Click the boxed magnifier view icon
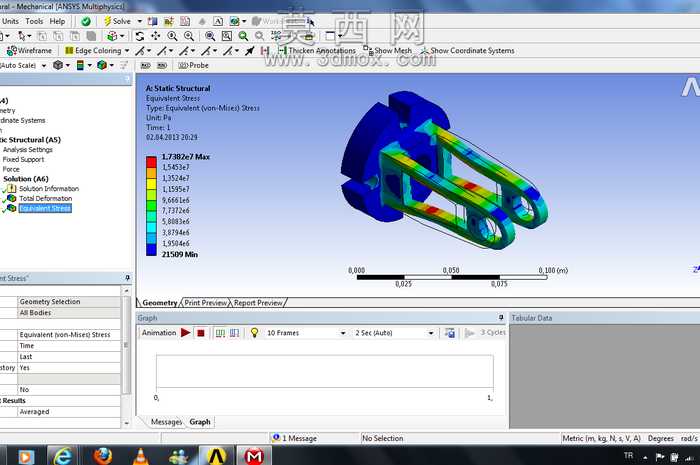Viewport: 700px width, 465px height. click(227, 36)
